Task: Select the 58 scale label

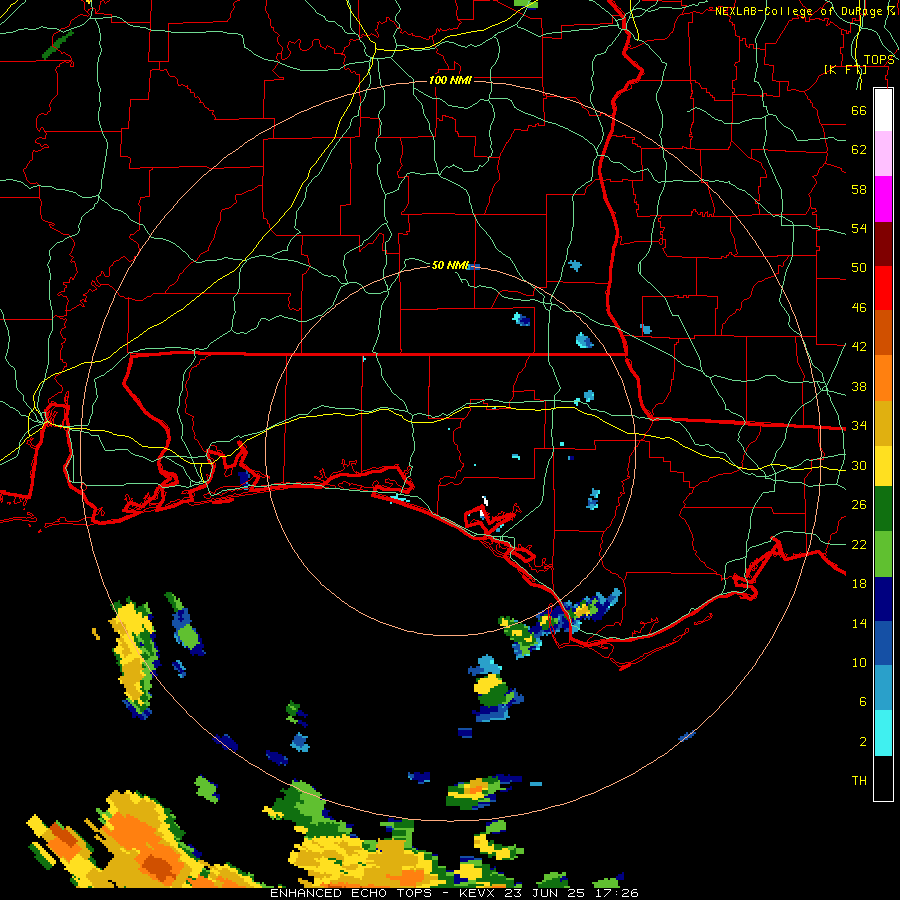Action: click(859, 189)
